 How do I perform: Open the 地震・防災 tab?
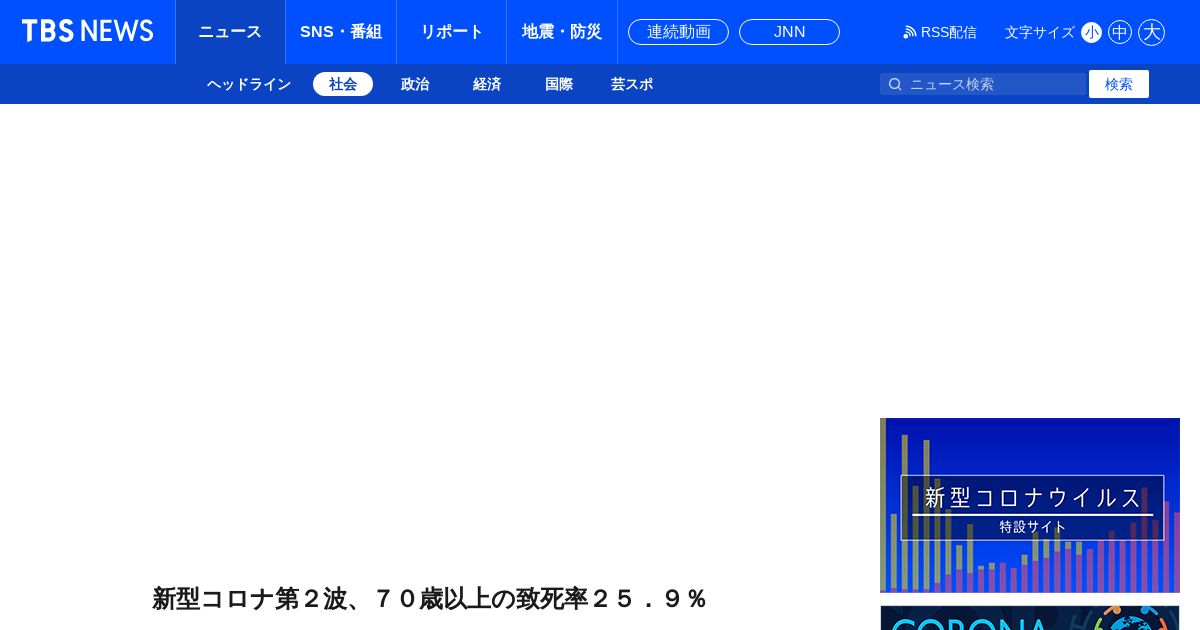tap(562, 32)
